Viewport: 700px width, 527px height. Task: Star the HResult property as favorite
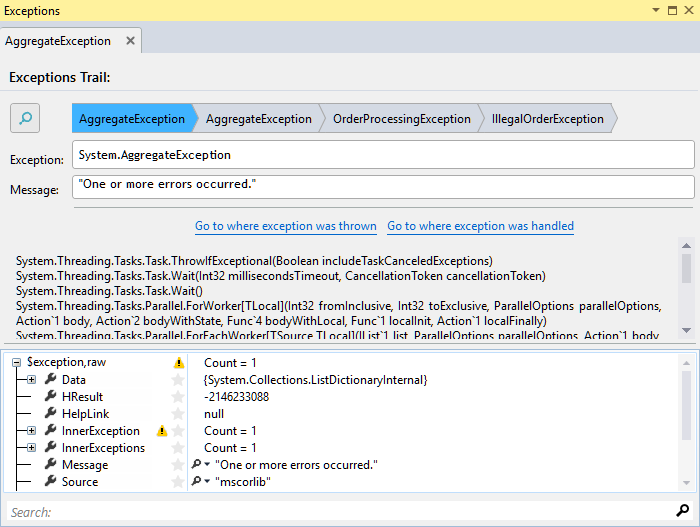point(178,397)
